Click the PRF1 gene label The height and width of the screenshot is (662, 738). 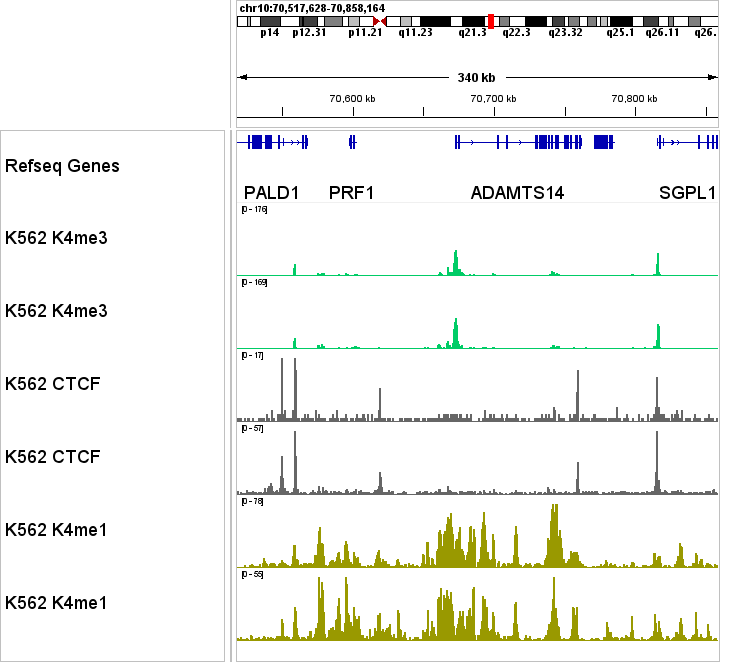tap(351, 192)
